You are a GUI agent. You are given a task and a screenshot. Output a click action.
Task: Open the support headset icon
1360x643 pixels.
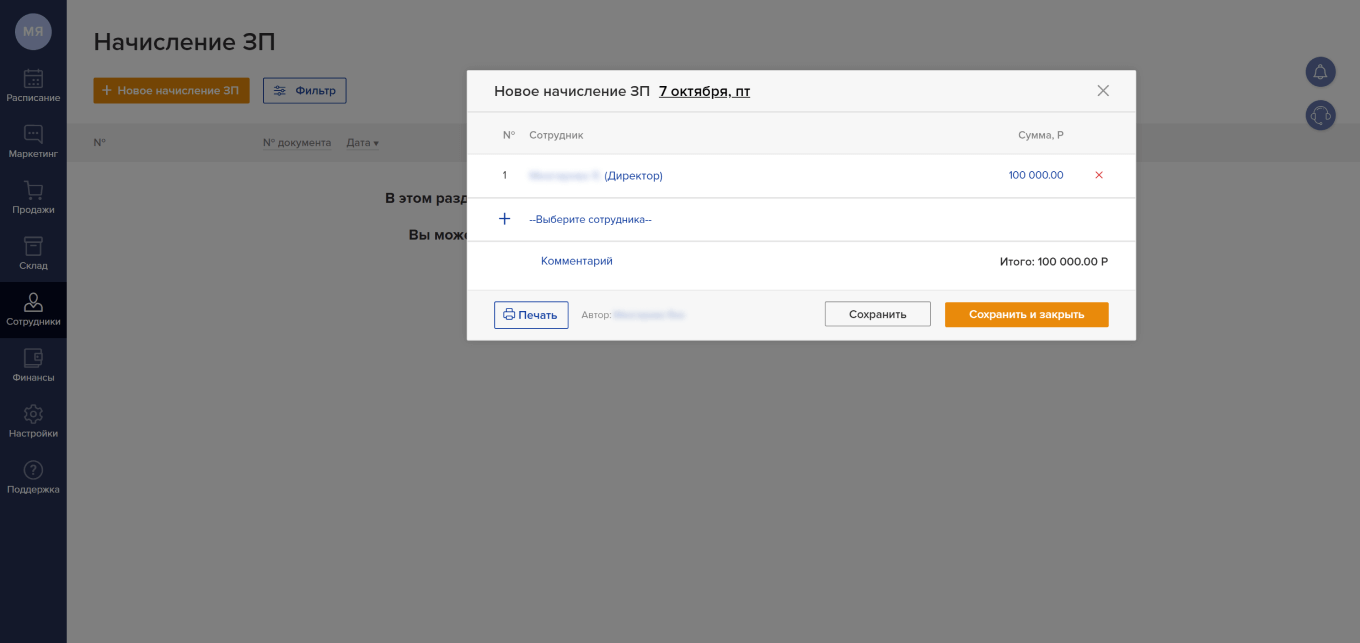(1321, 115)
